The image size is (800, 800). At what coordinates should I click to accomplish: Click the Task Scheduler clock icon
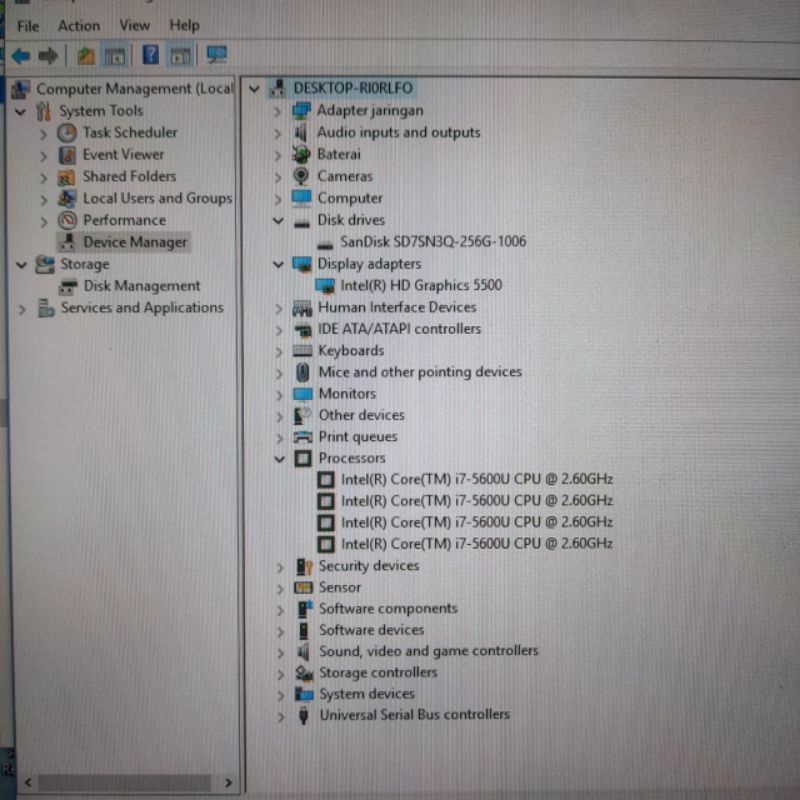pos(67,133)
